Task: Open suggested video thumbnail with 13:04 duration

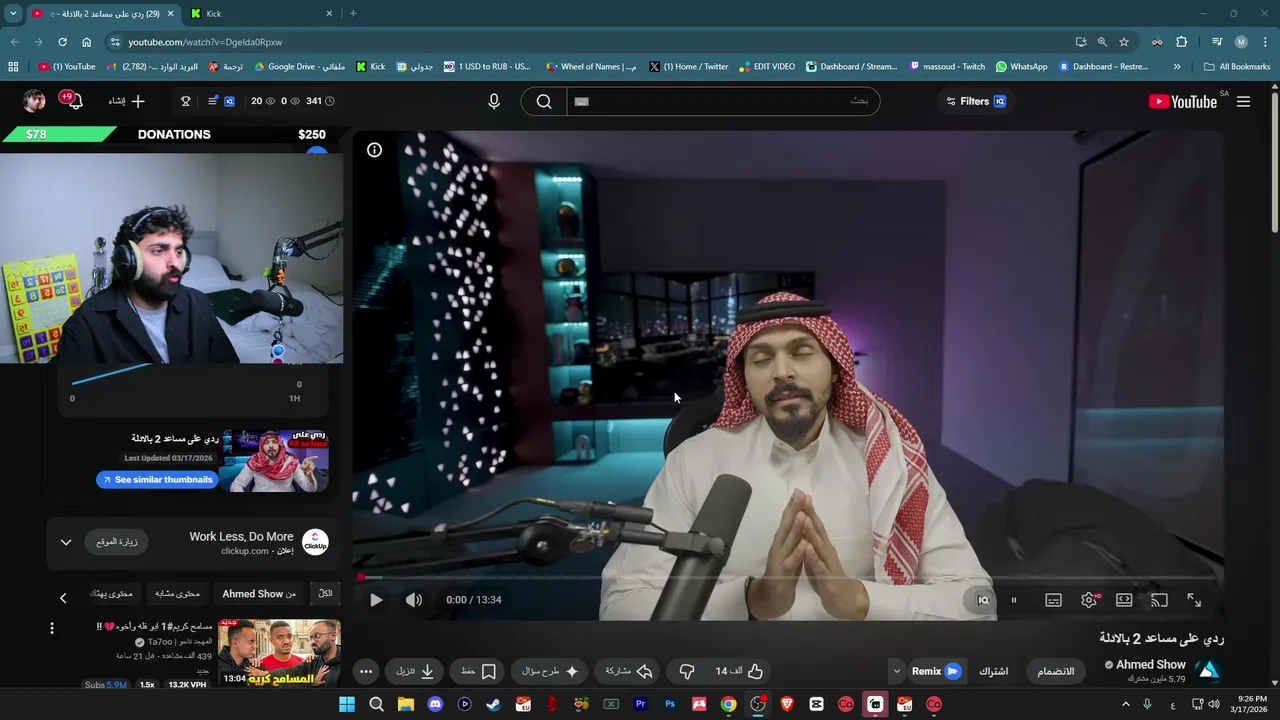Action: pos(279,654)
